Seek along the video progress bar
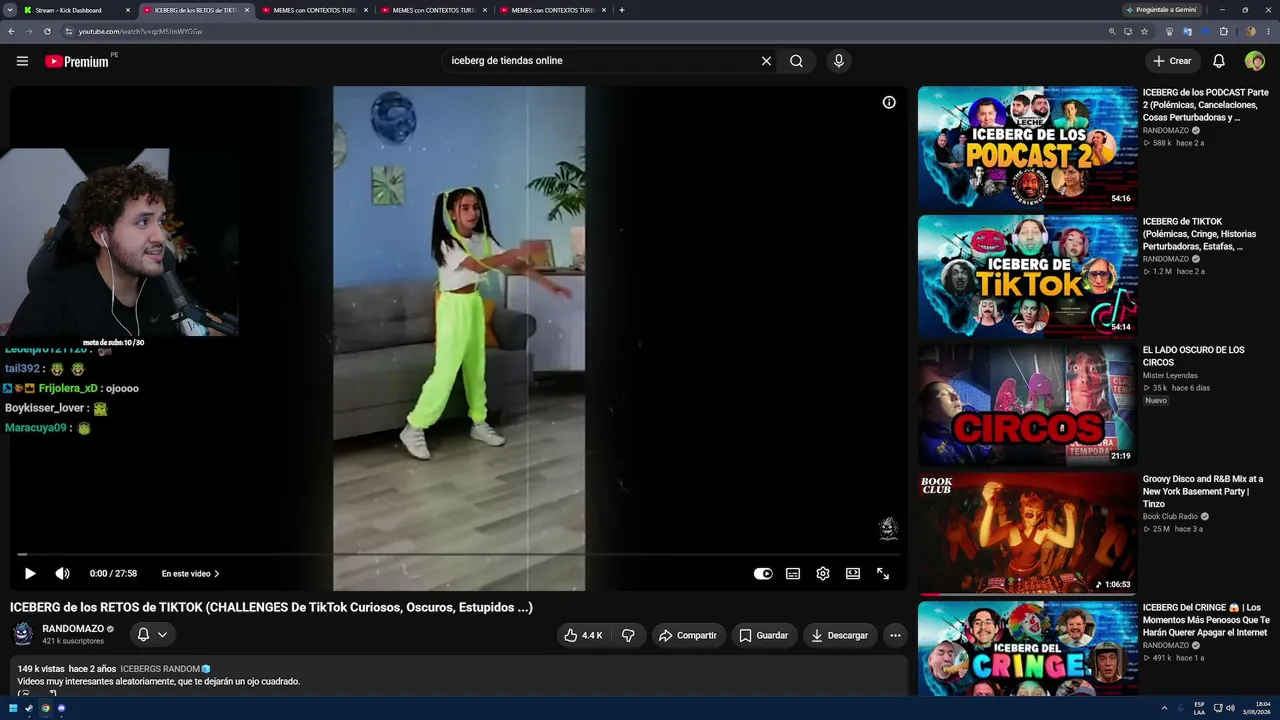This screenshot has width=1280, height=720. point(459,554)
